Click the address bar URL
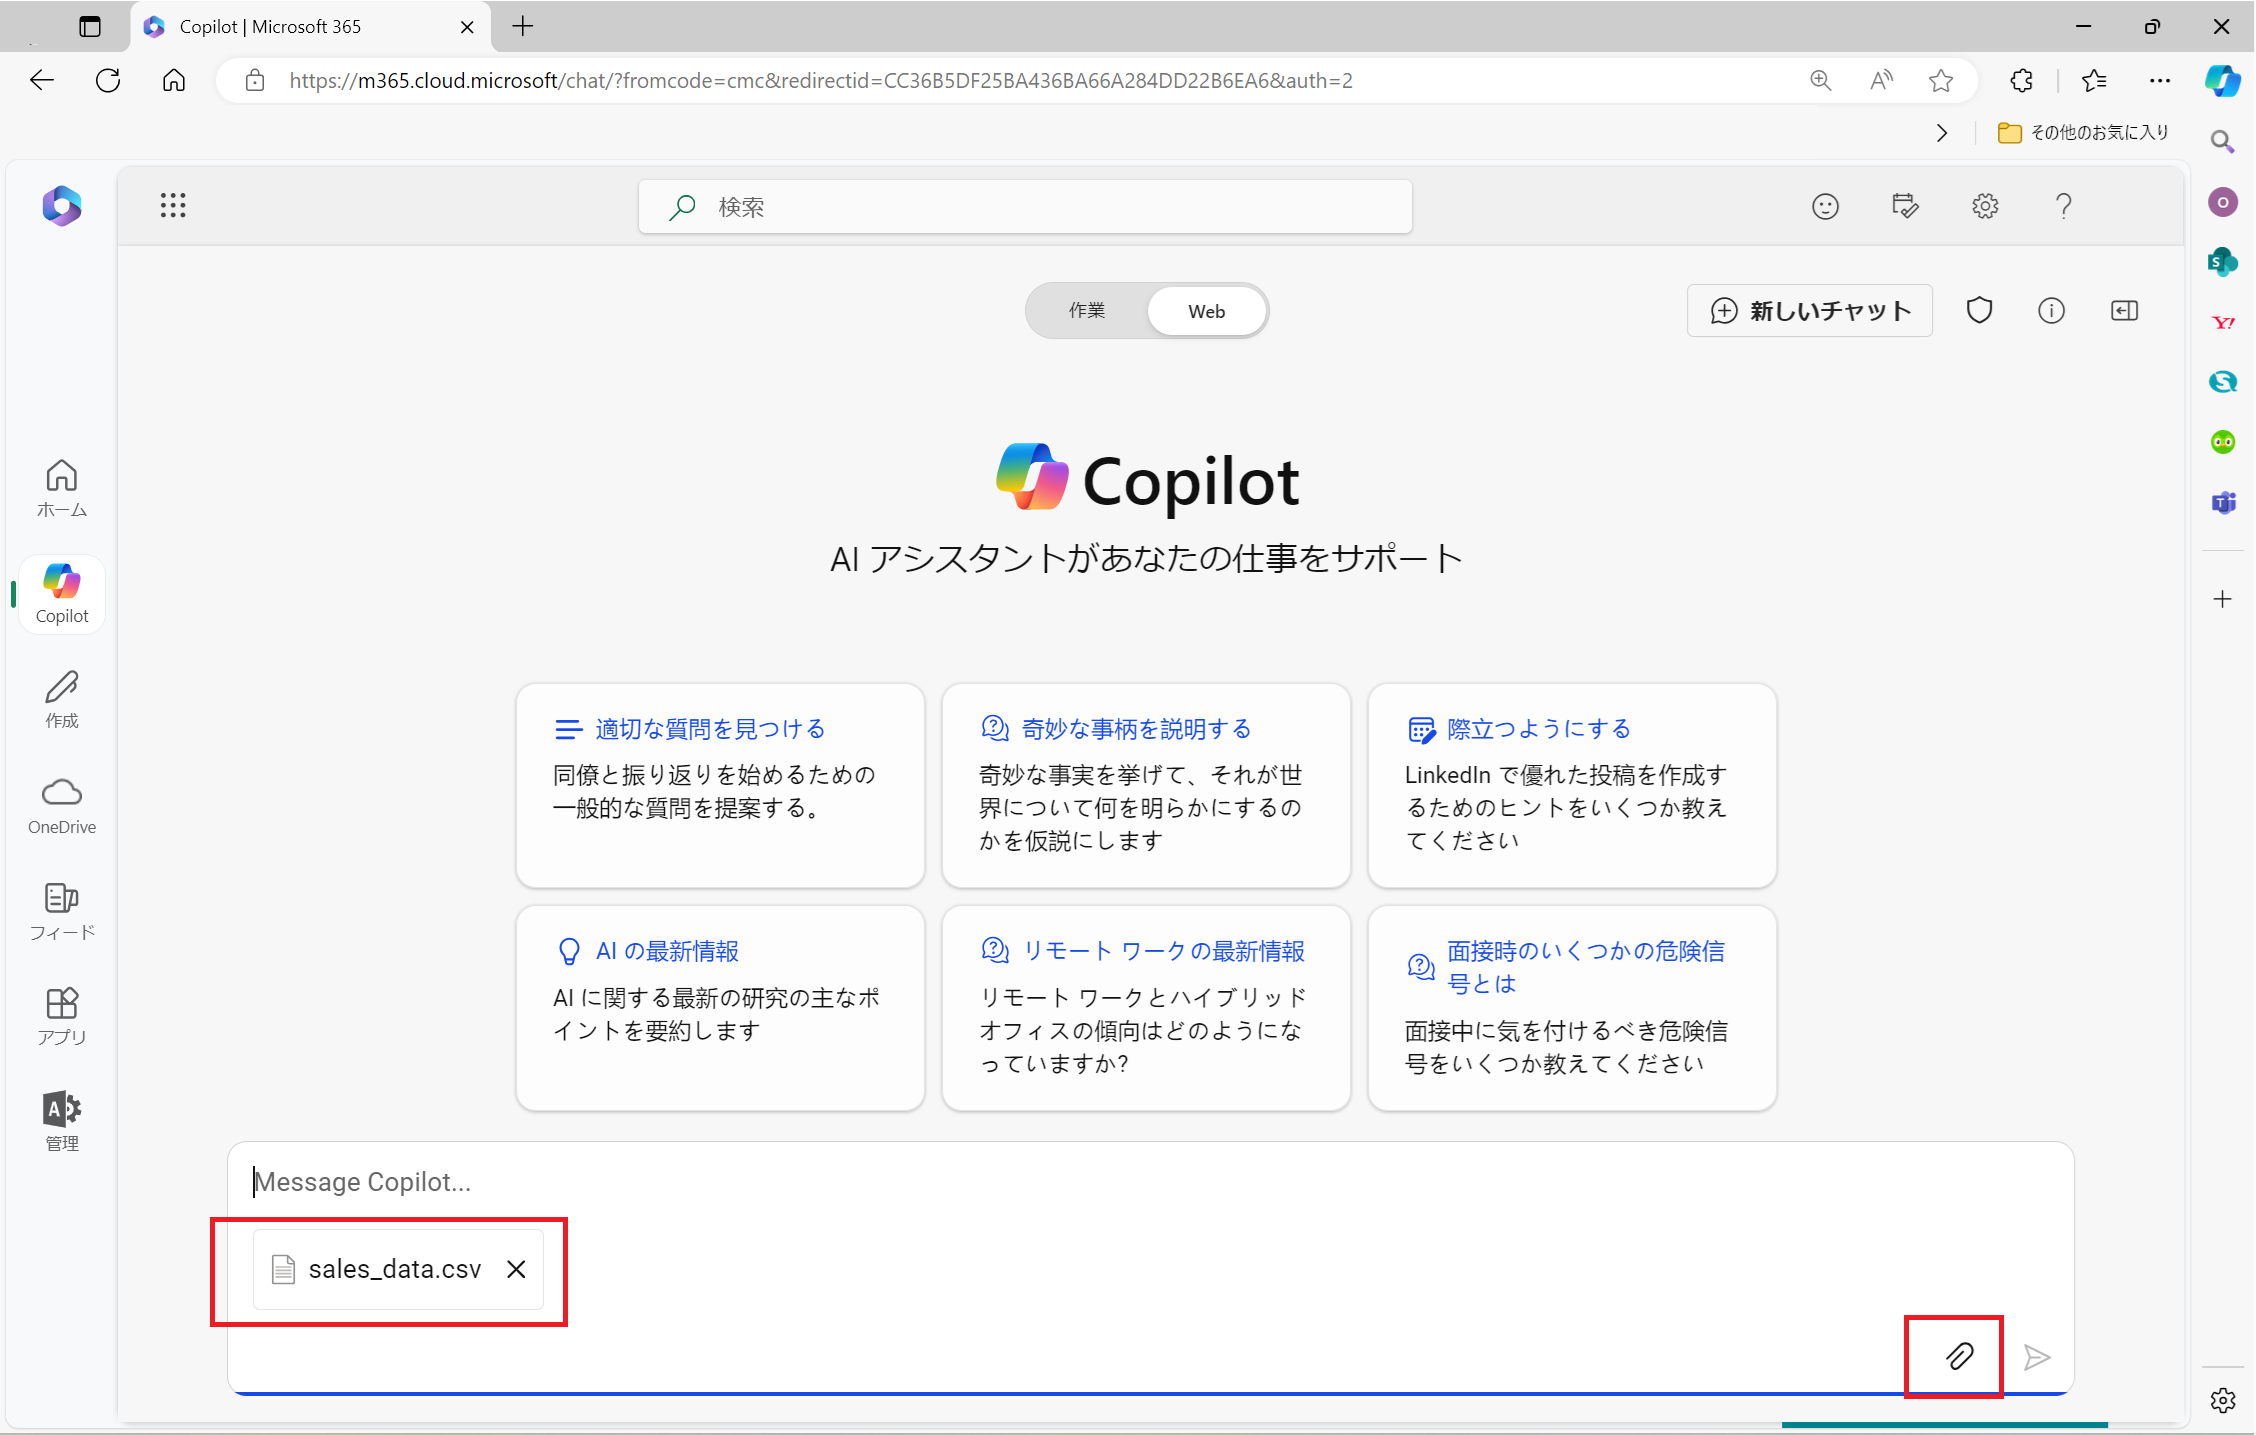Screen dimensions: 2256x1435 (820, 81)
